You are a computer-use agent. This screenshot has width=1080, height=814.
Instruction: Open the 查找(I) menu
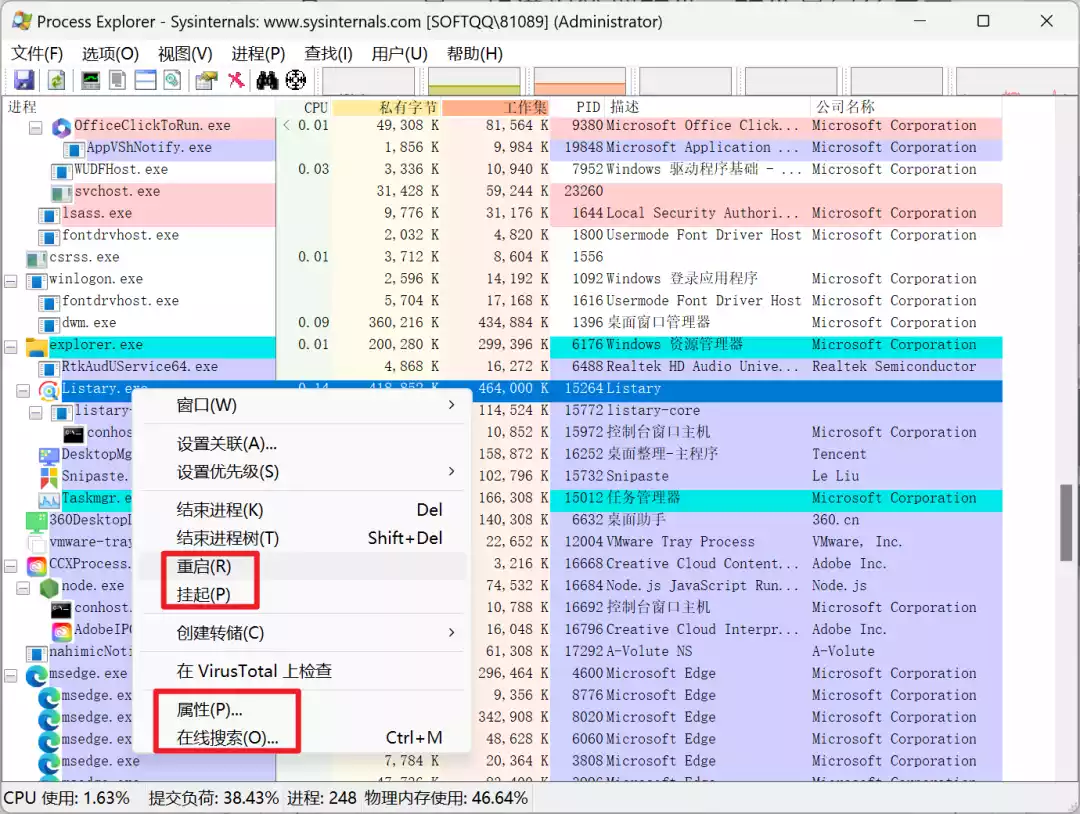click(x=328, y=54)
